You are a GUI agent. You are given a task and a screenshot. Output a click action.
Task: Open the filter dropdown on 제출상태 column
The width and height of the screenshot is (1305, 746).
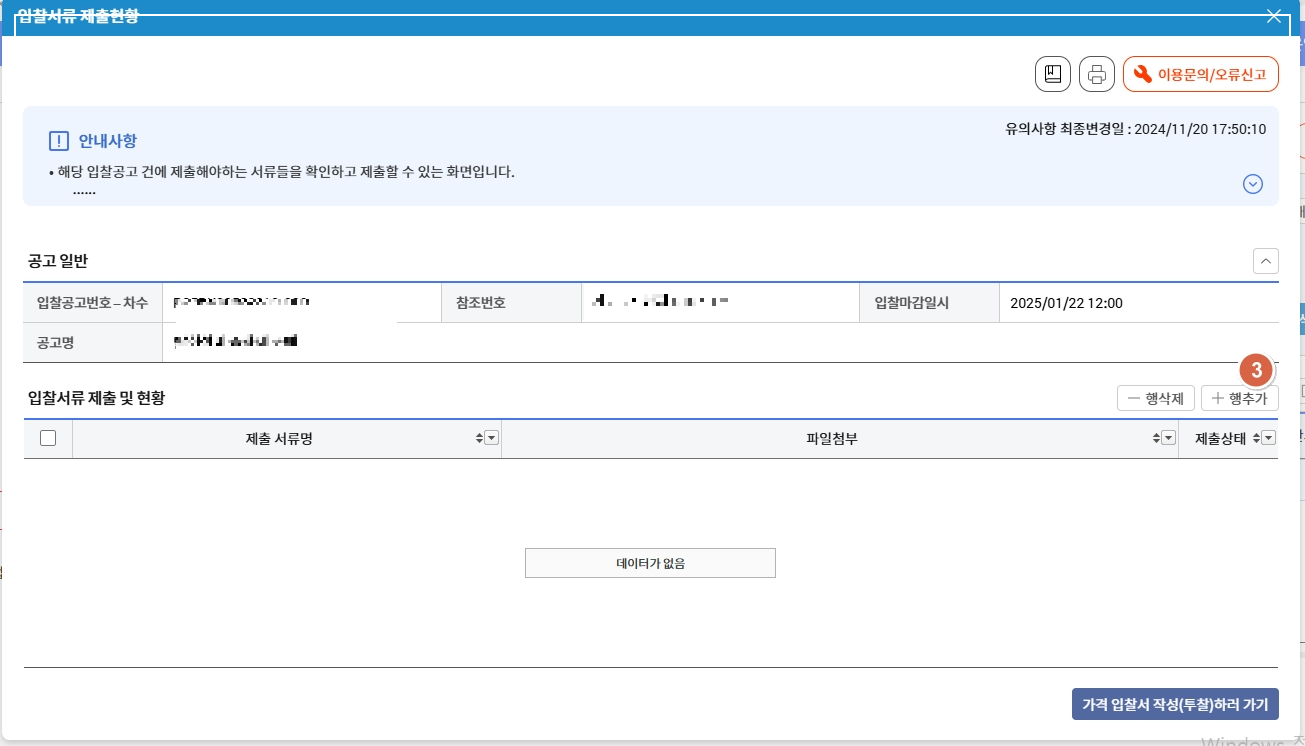click(x=1266, y=437)
